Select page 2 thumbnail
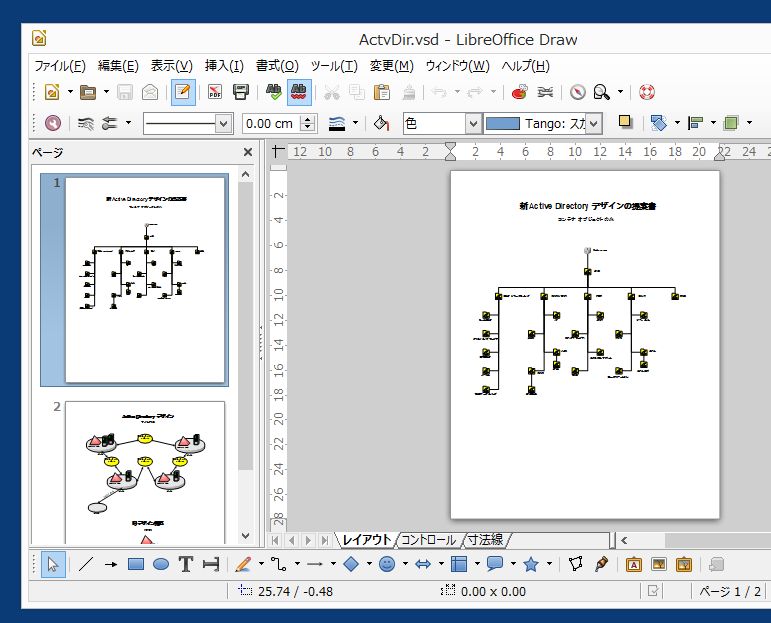Screen dimensions: 771x623 pyautogui.click(x=145, y=473)
